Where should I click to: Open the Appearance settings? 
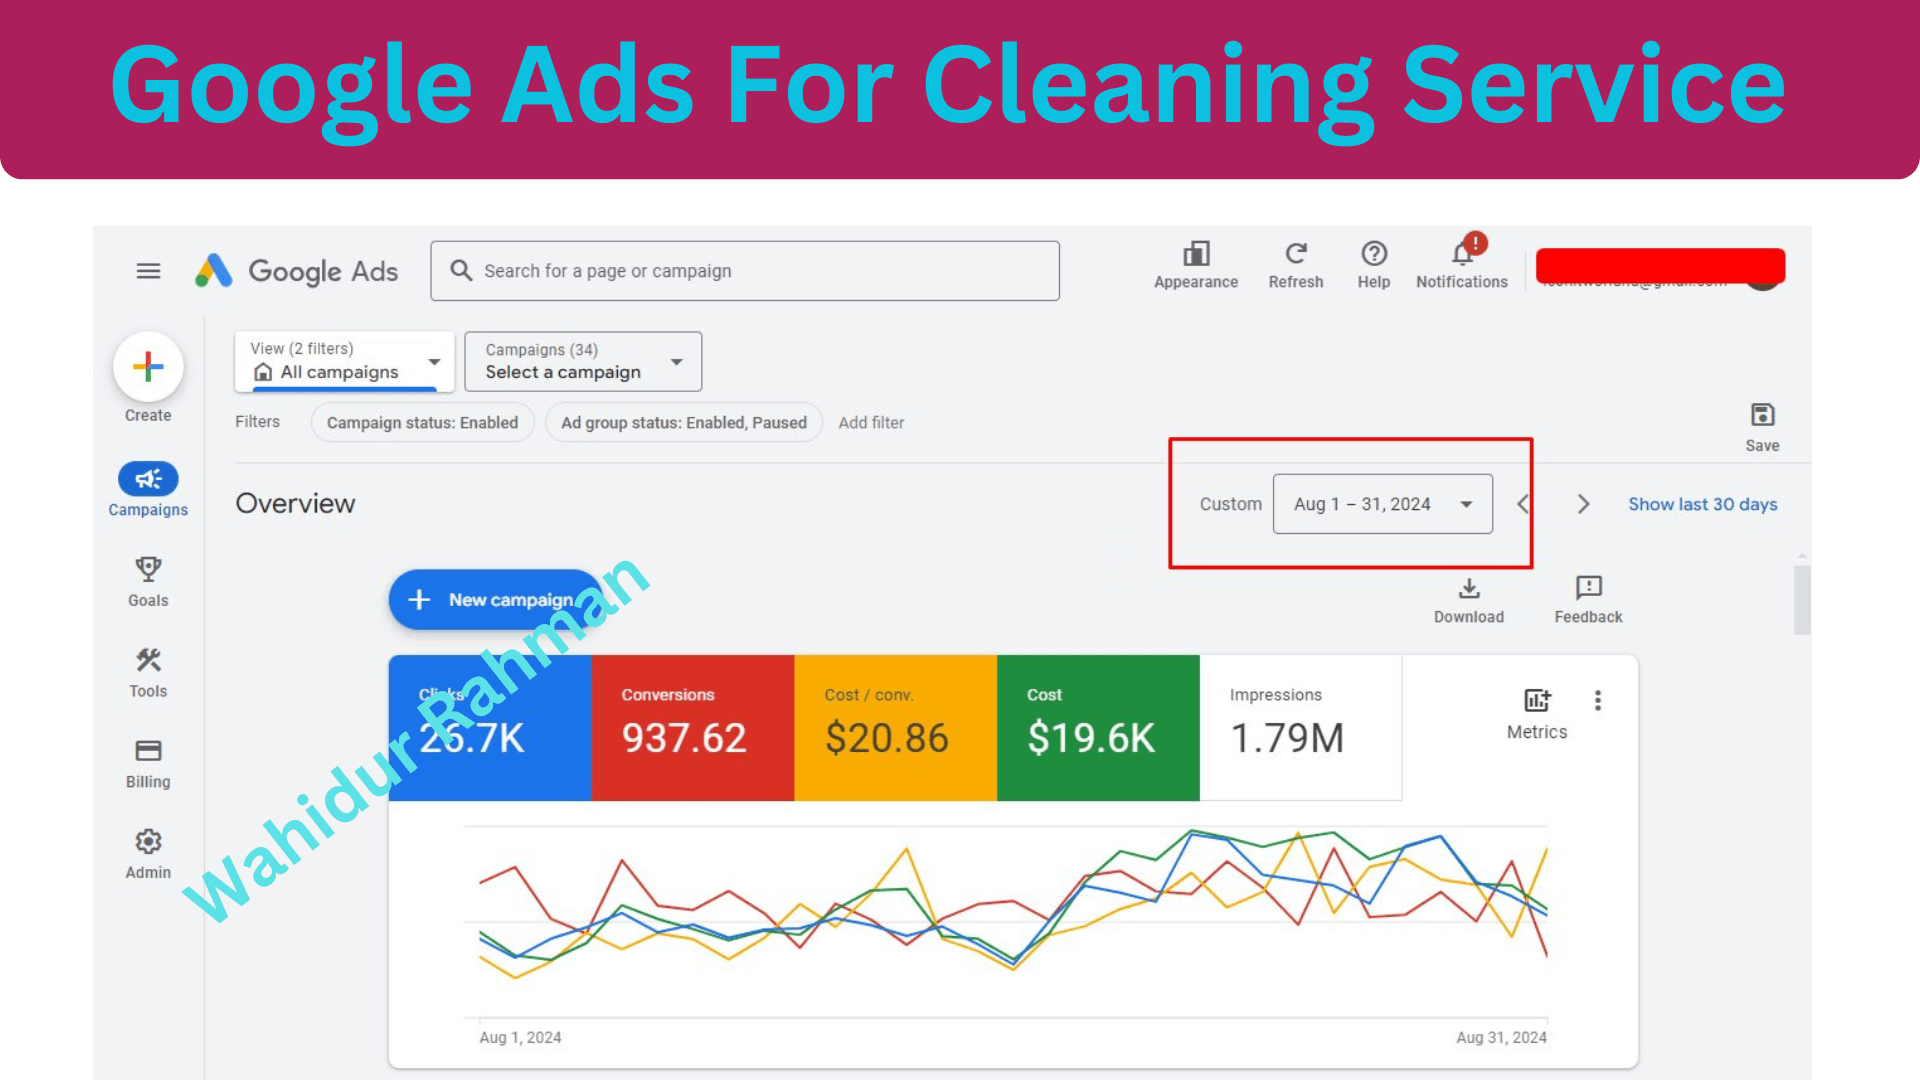pyautogui.click(x=1196, y=266)
